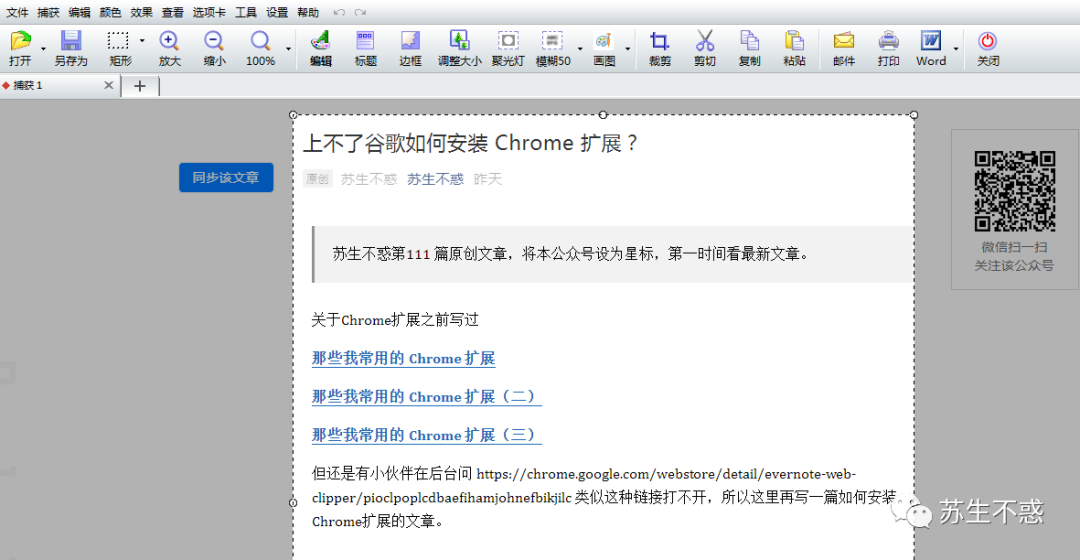Add a new tab with plus button
1080x560 pixels.
[x=140, y=86]
